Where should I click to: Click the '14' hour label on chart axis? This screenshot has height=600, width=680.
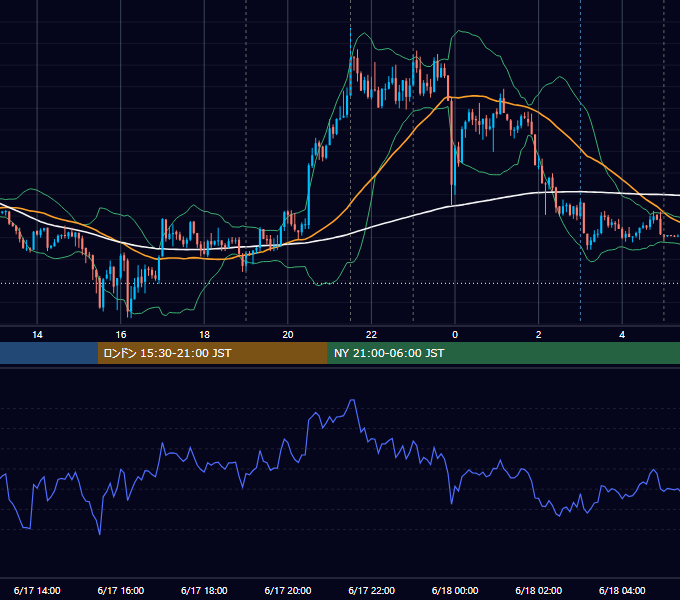(x=37, y=335)
